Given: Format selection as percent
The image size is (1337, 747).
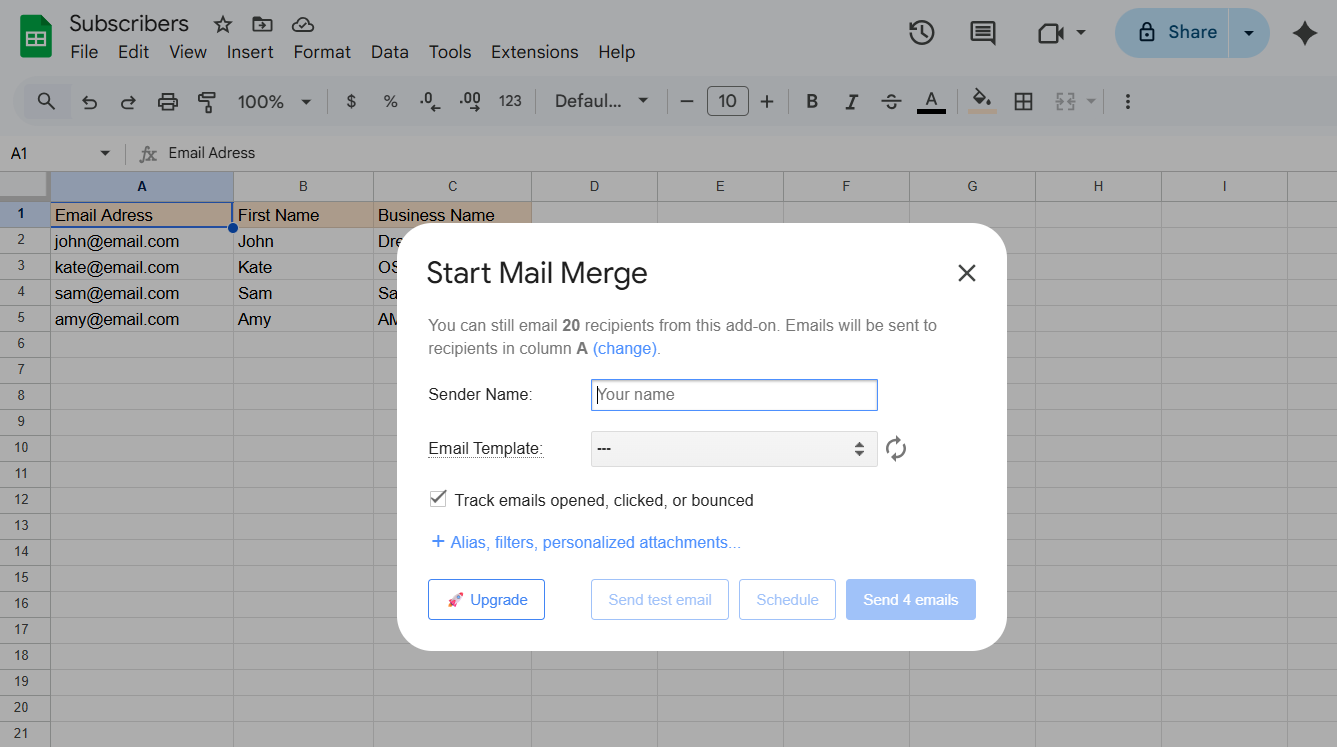Looking at the screenshot, I should coord(390,101).
